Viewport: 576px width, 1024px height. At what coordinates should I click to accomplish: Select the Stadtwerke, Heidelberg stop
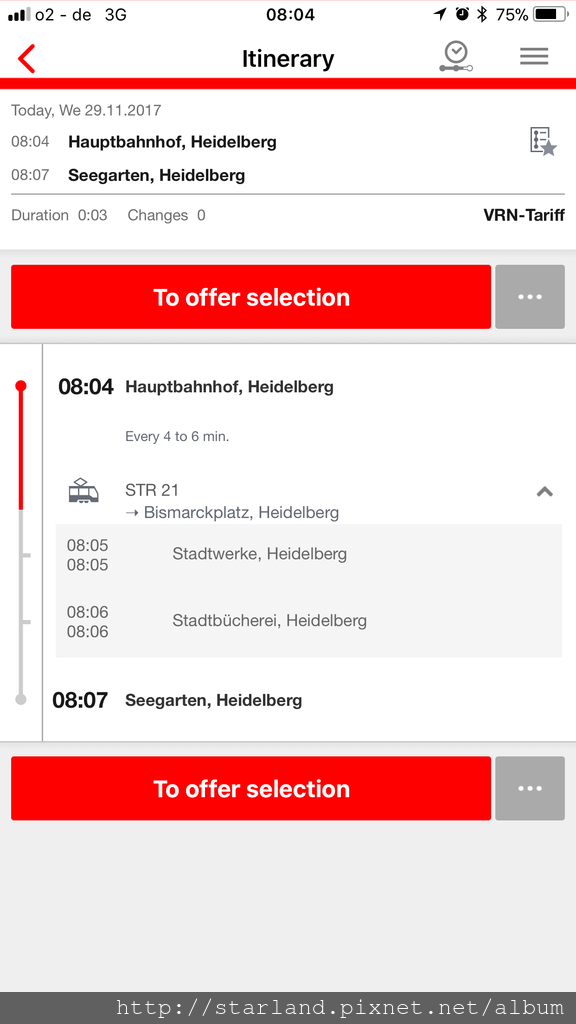[x=308, y=555]
